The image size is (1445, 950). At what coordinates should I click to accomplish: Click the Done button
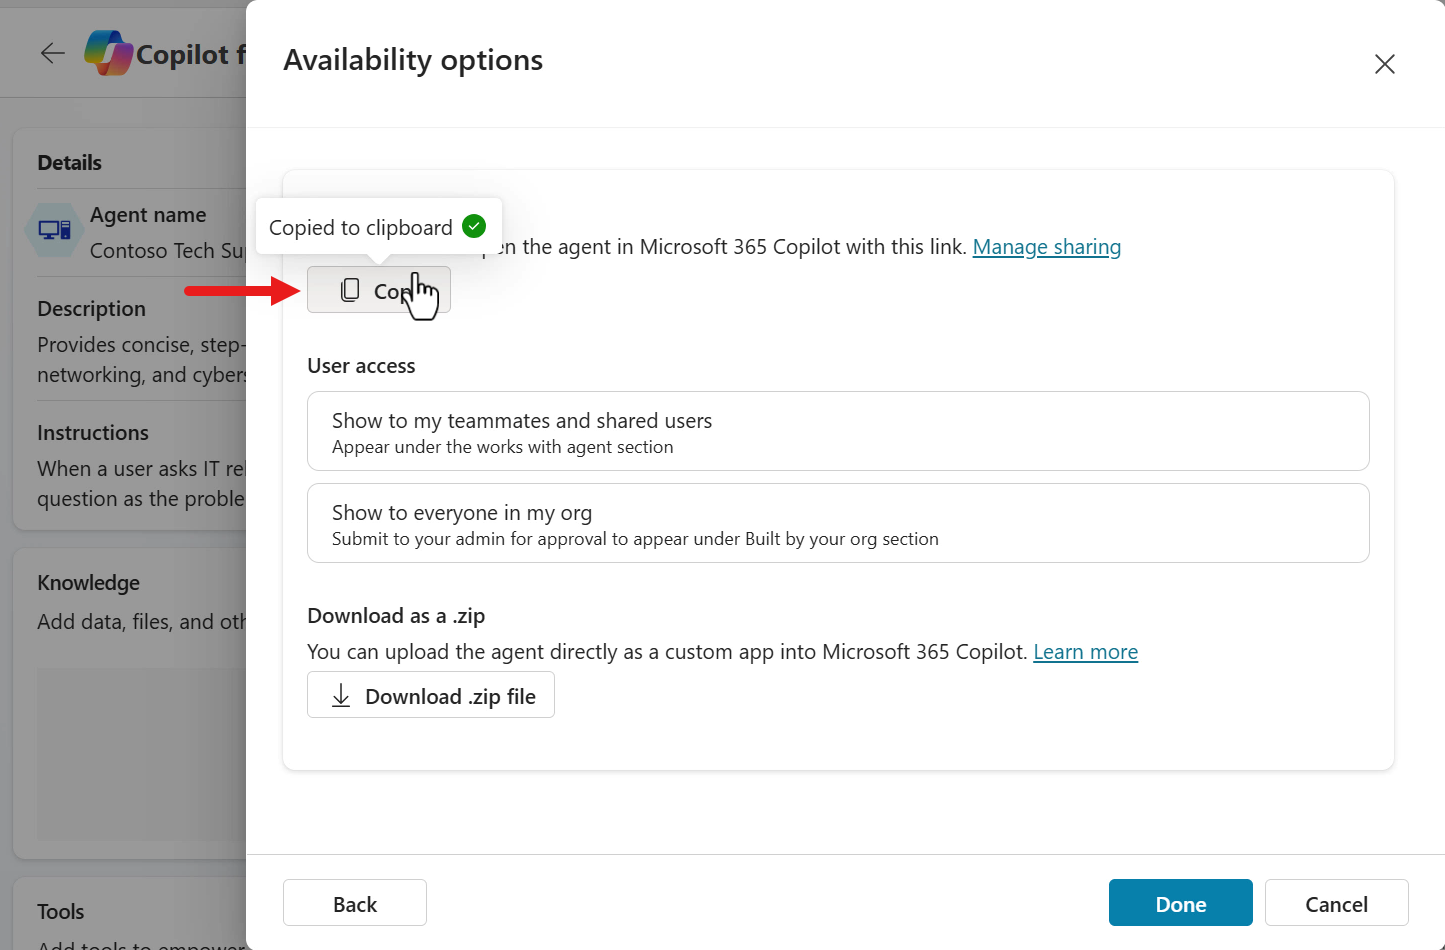[1180, 903]
